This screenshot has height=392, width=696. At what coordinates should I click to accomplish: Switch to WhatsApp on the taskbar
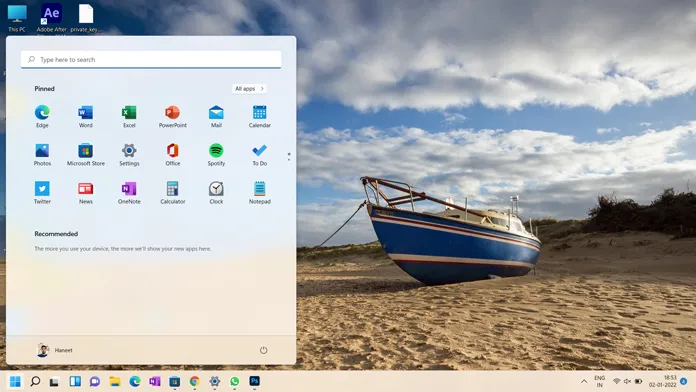[x=234, y=381]
